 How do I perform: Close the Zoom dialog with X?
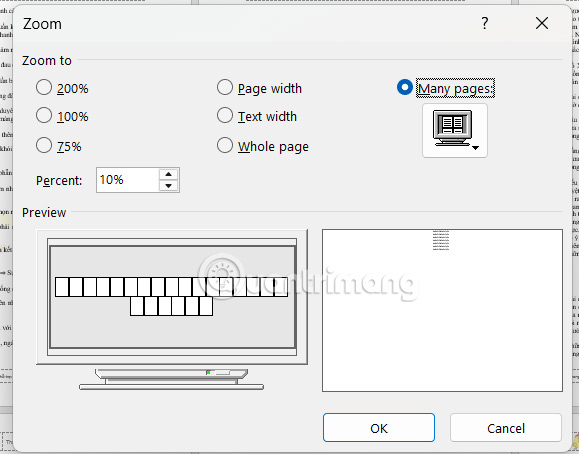(x=542, y=24)
